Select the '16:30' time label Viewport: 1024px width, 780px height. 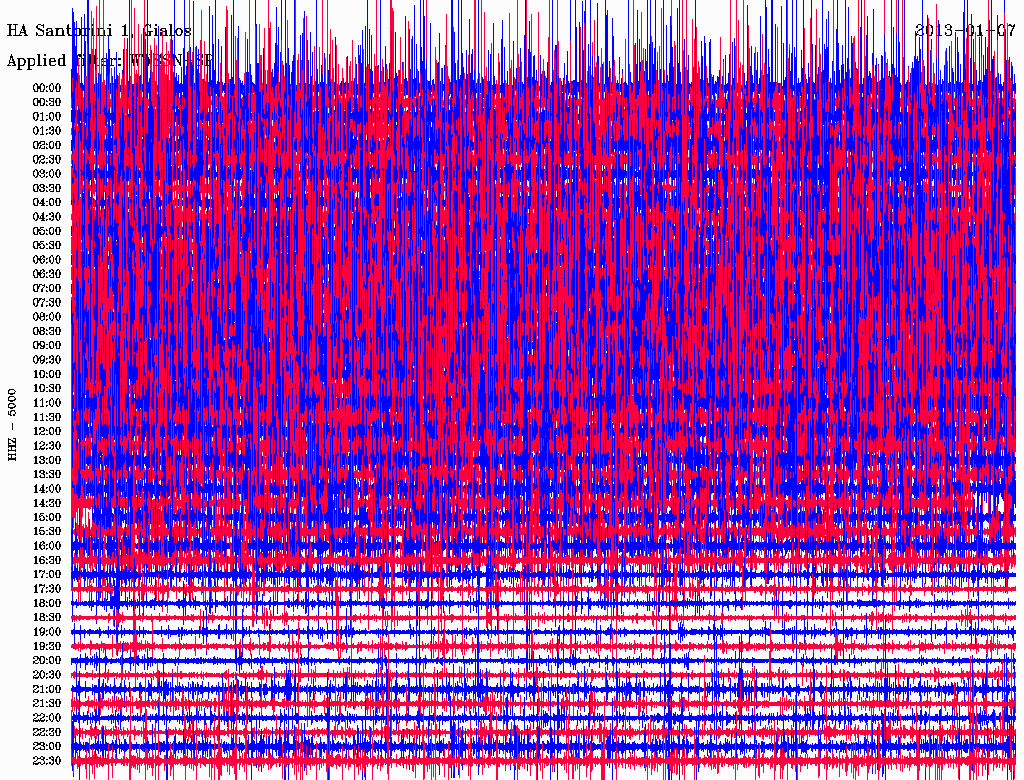[47, 561]
